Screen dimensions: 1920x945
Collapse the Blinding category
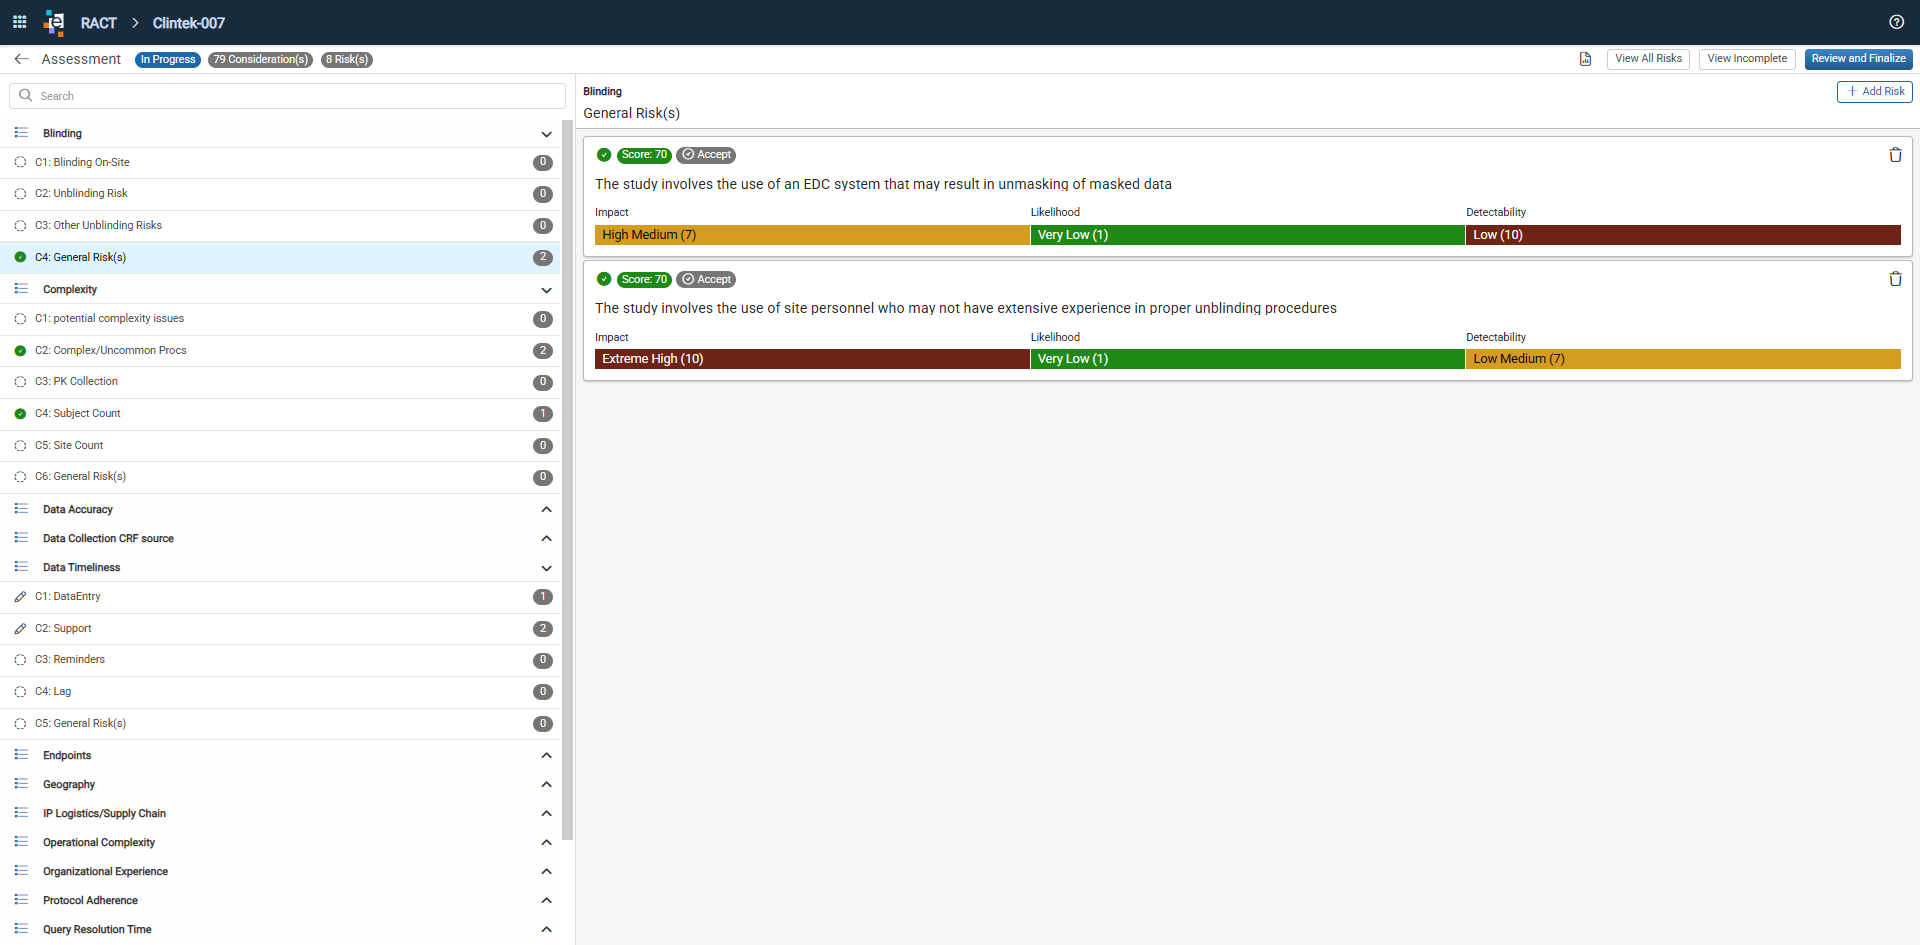(546, 134)
